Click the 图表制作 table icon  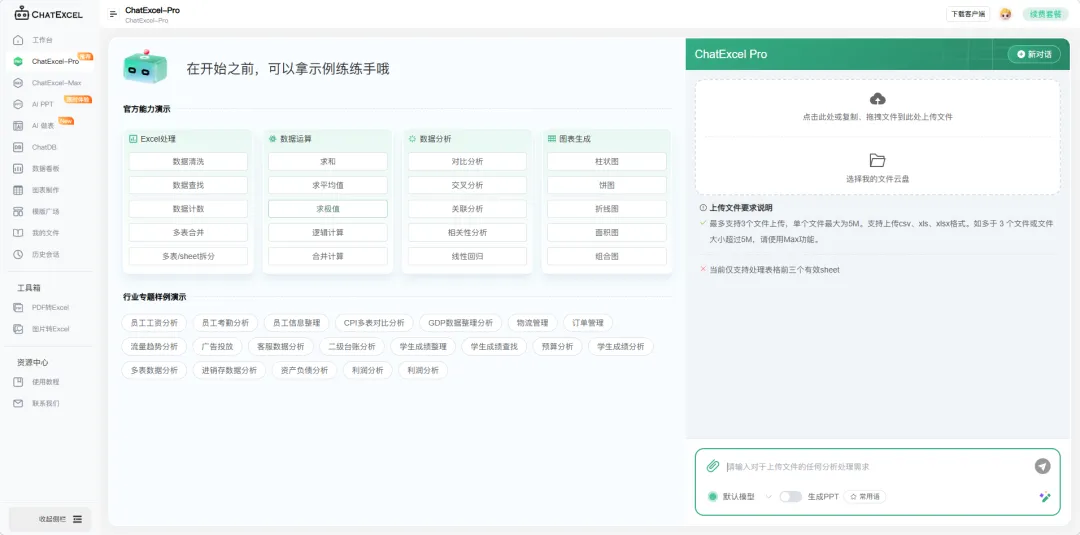(x=19, y=190)
